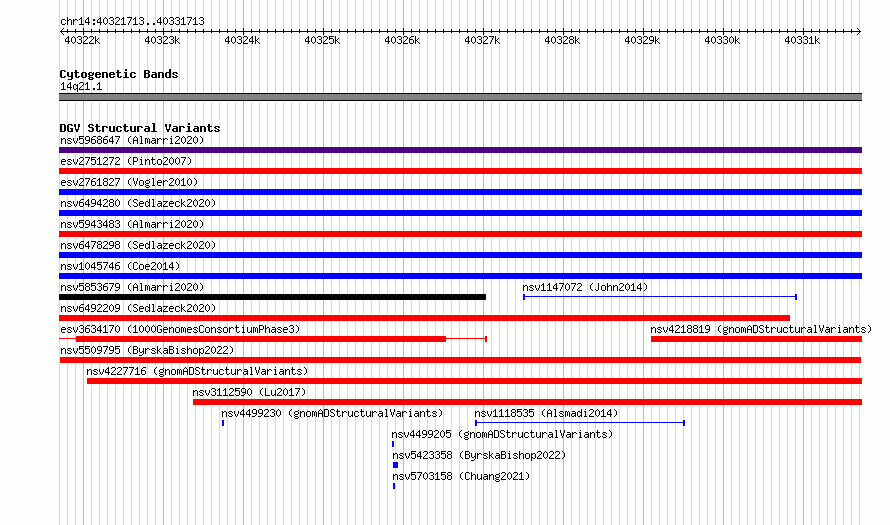Image resolution: width=890 pixels, height=525 pixels.
Task: Click the nsv3112590 (Lu2017) red bar
Action: [527, 402]
